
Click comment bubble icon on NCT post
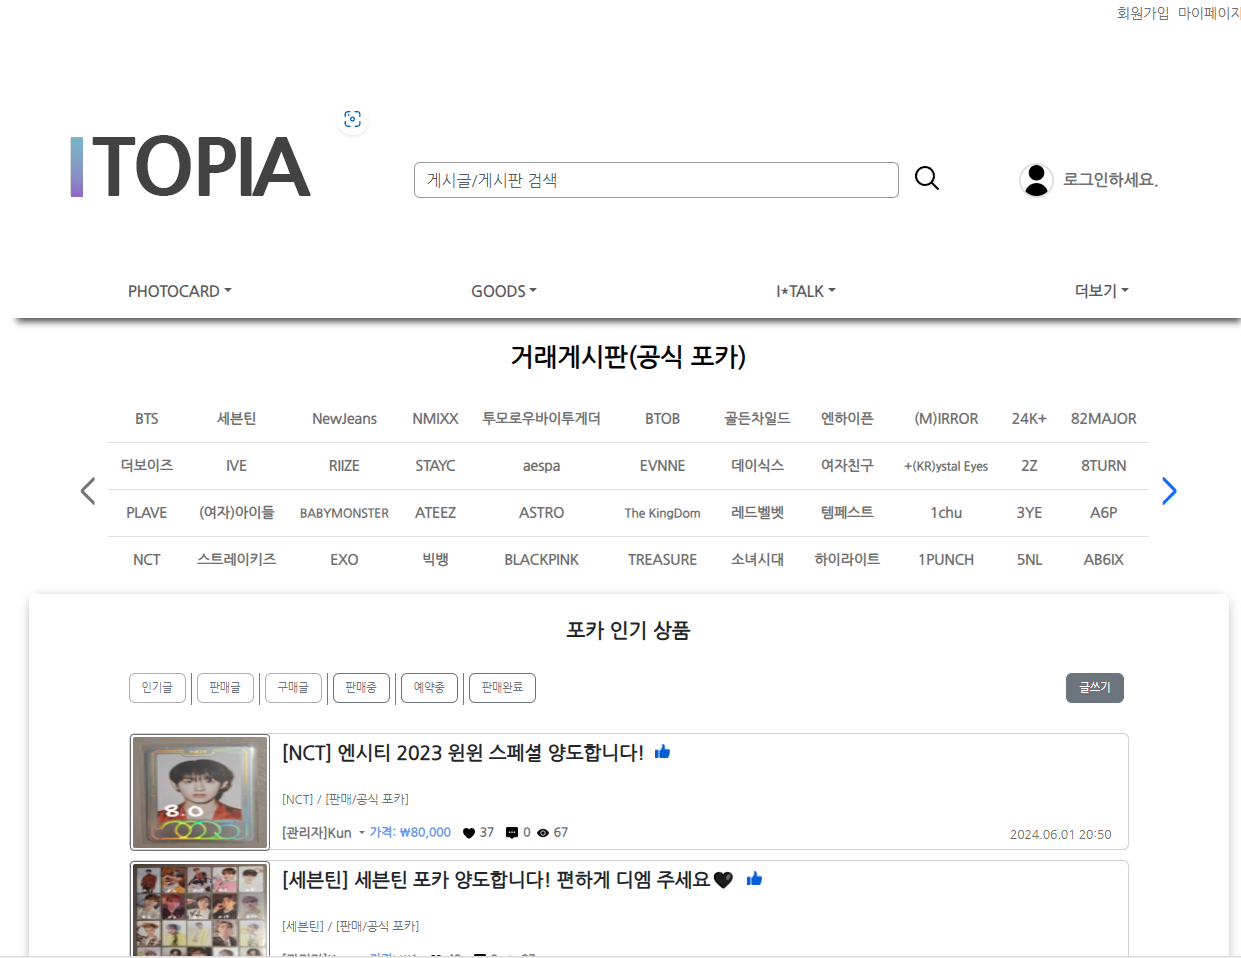tap(512, 833)
